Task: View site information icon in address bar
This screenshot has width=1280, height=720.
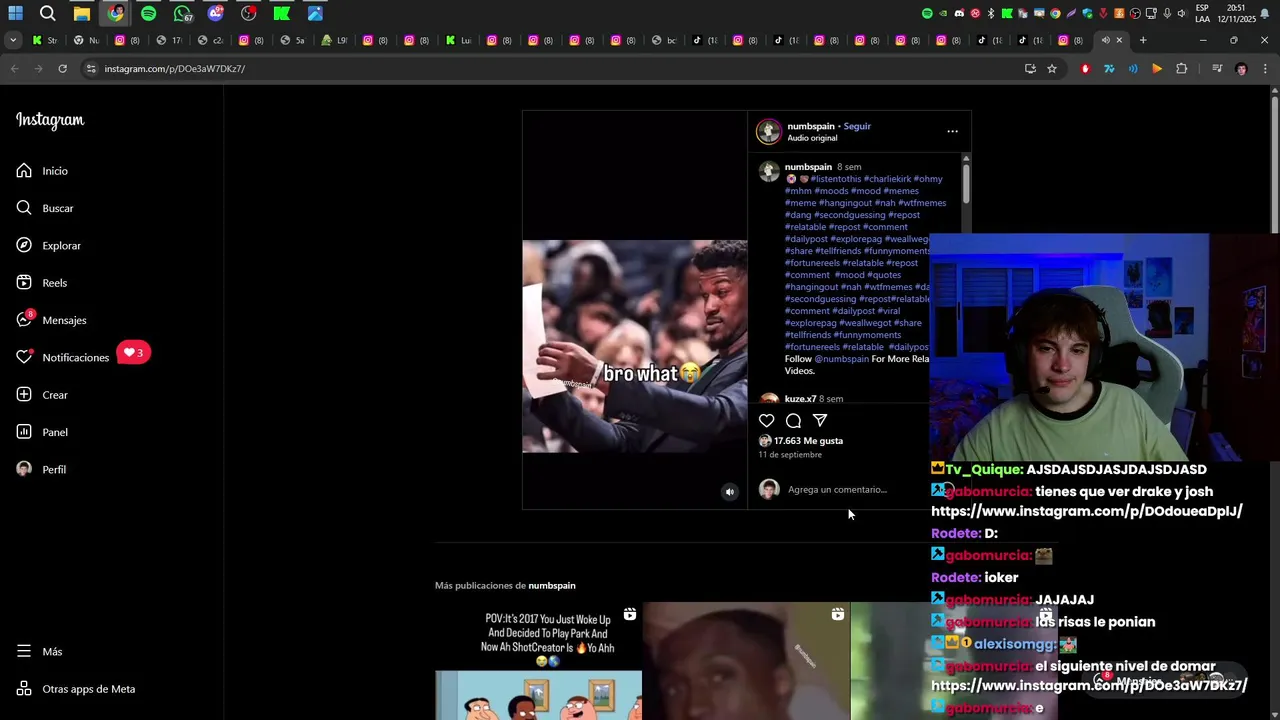Action: (91, 69)
